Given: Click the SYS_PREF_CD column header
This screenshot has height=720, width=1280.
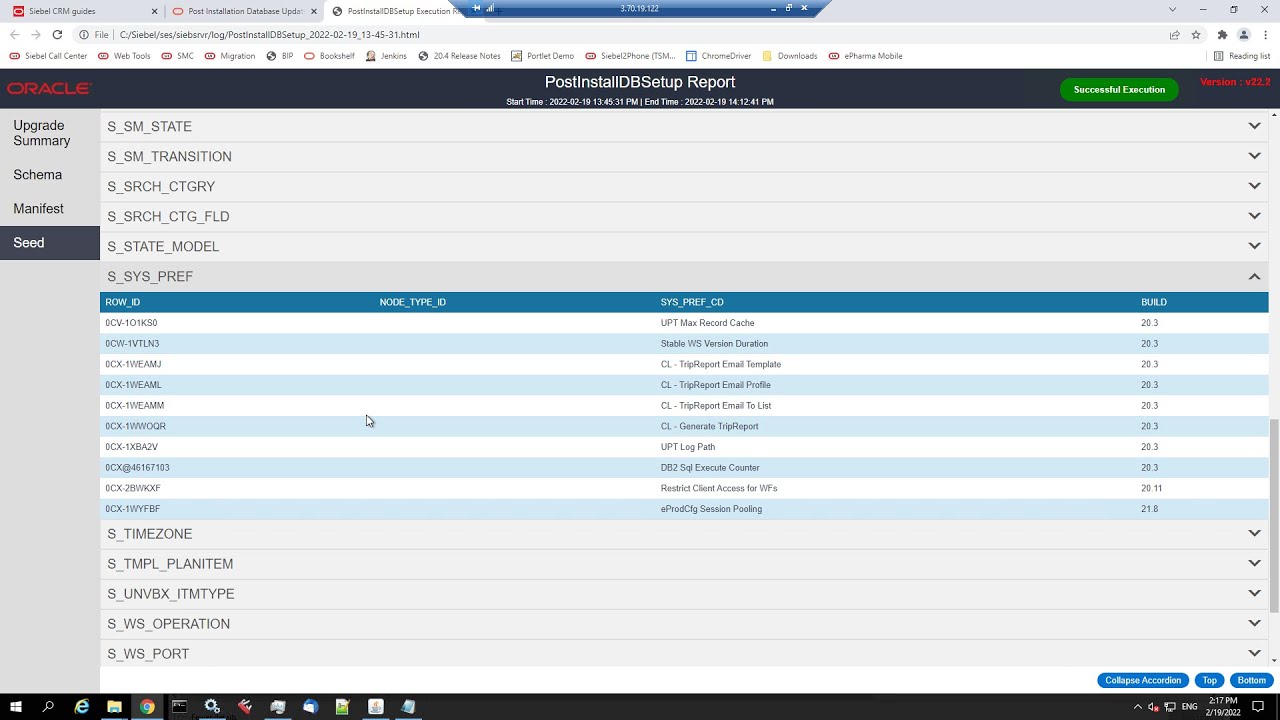Looking at the screenshot, I should 692,302.
